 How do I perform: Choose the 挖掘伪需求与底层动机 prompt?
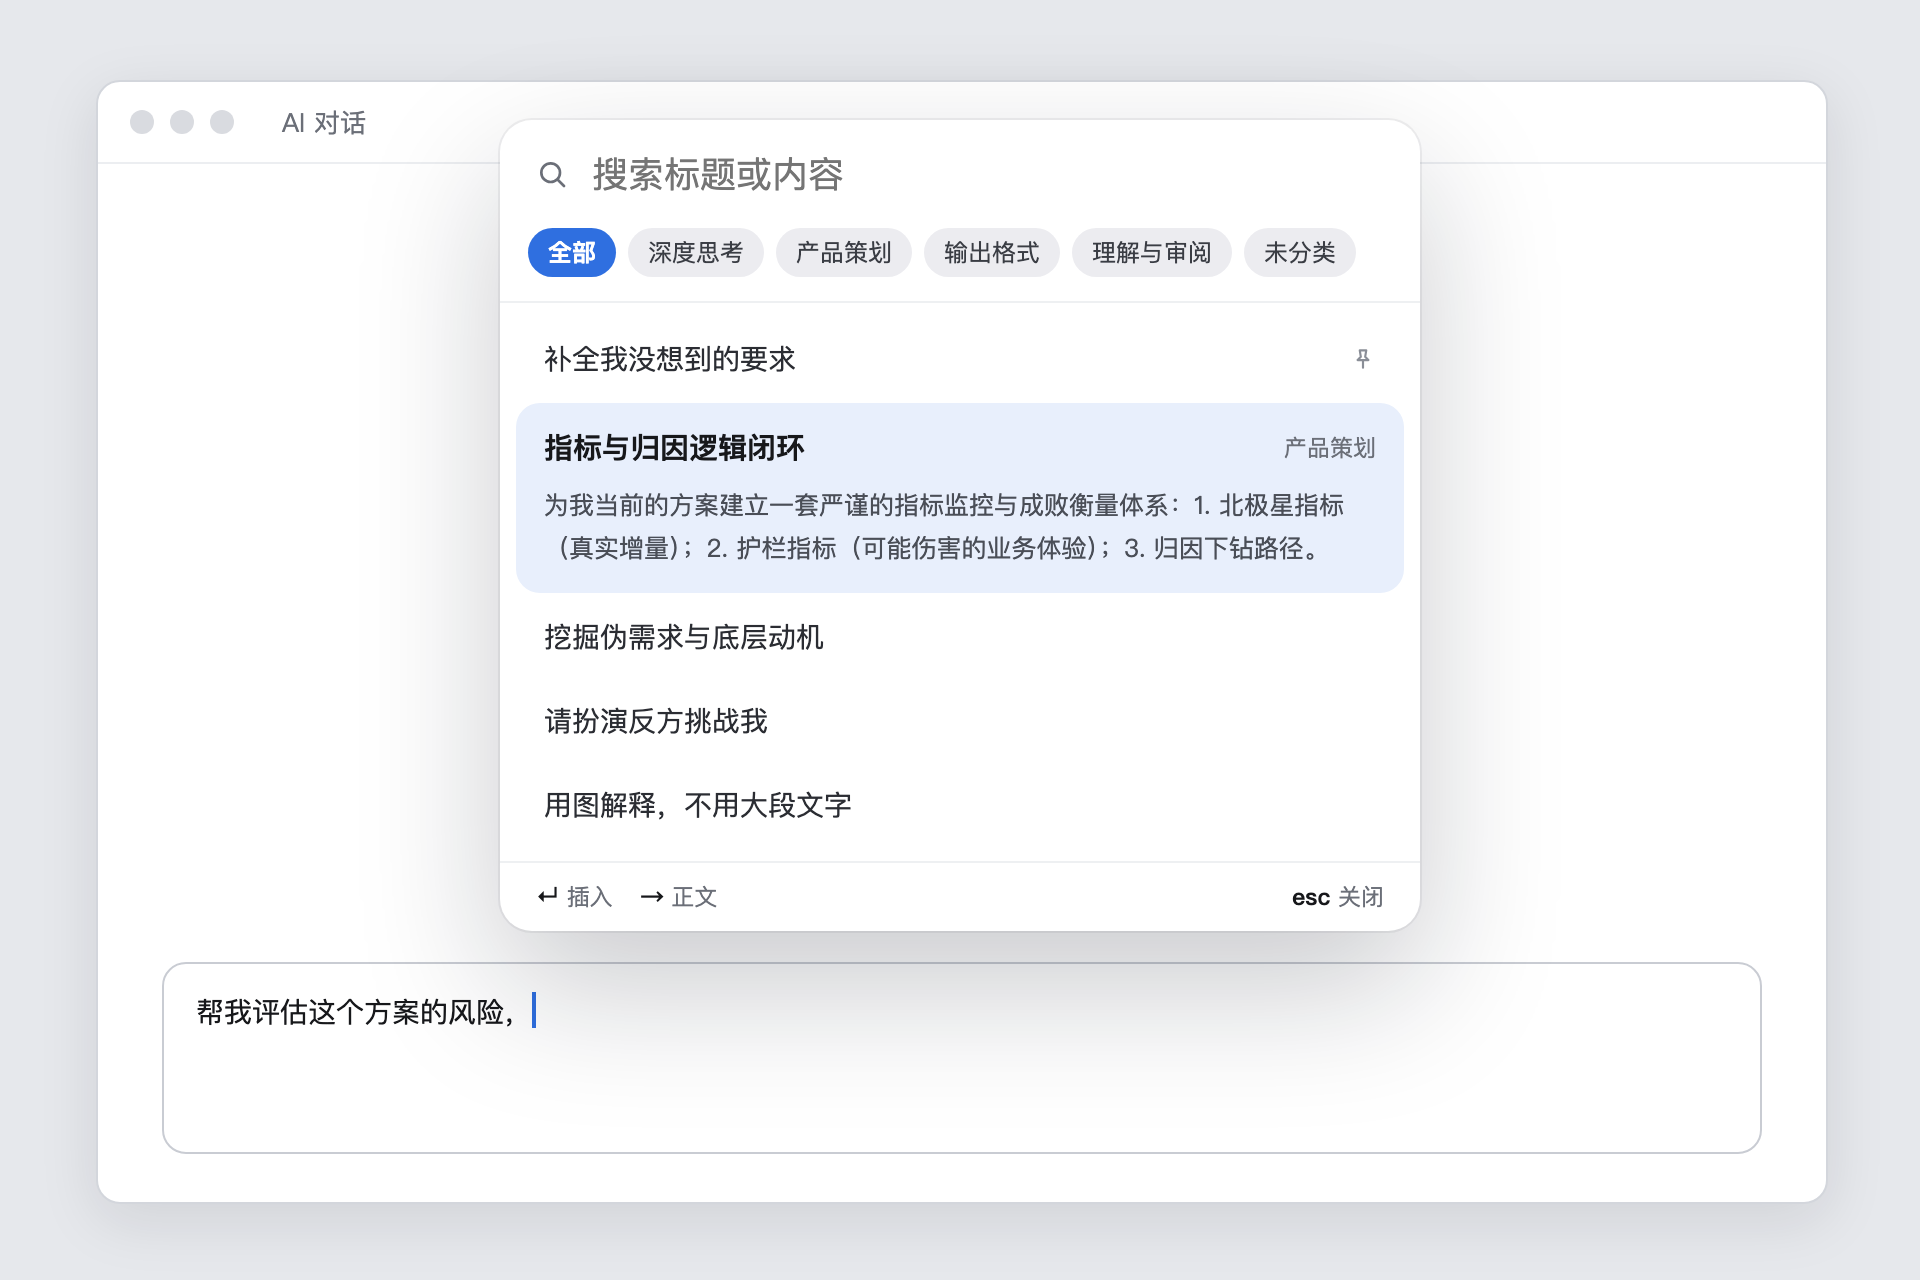(959, 637)
